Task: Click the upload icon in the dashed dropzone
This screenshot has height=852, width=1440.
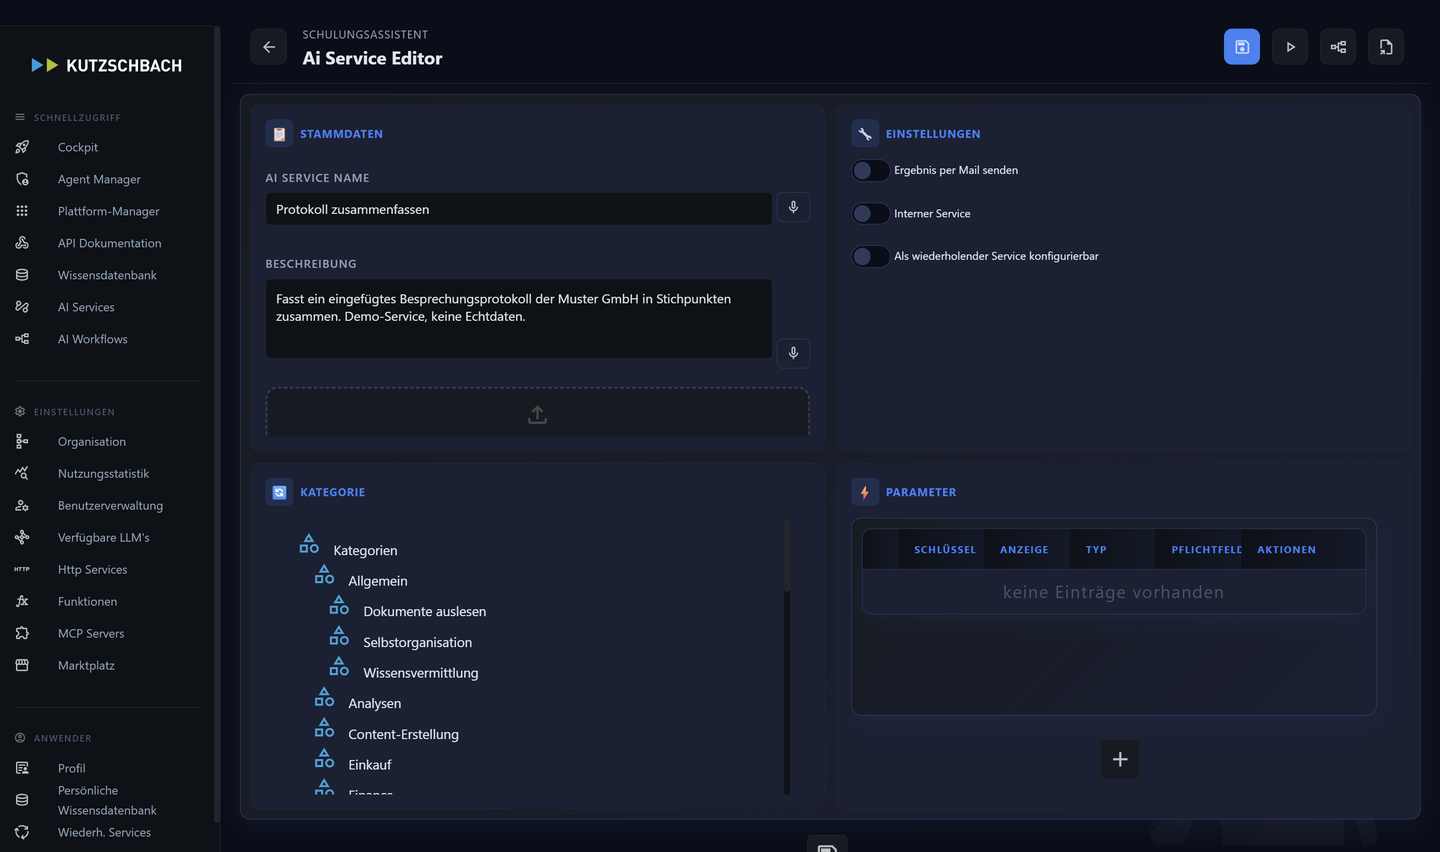Action: pyautogui.click(x=537, y=414)
